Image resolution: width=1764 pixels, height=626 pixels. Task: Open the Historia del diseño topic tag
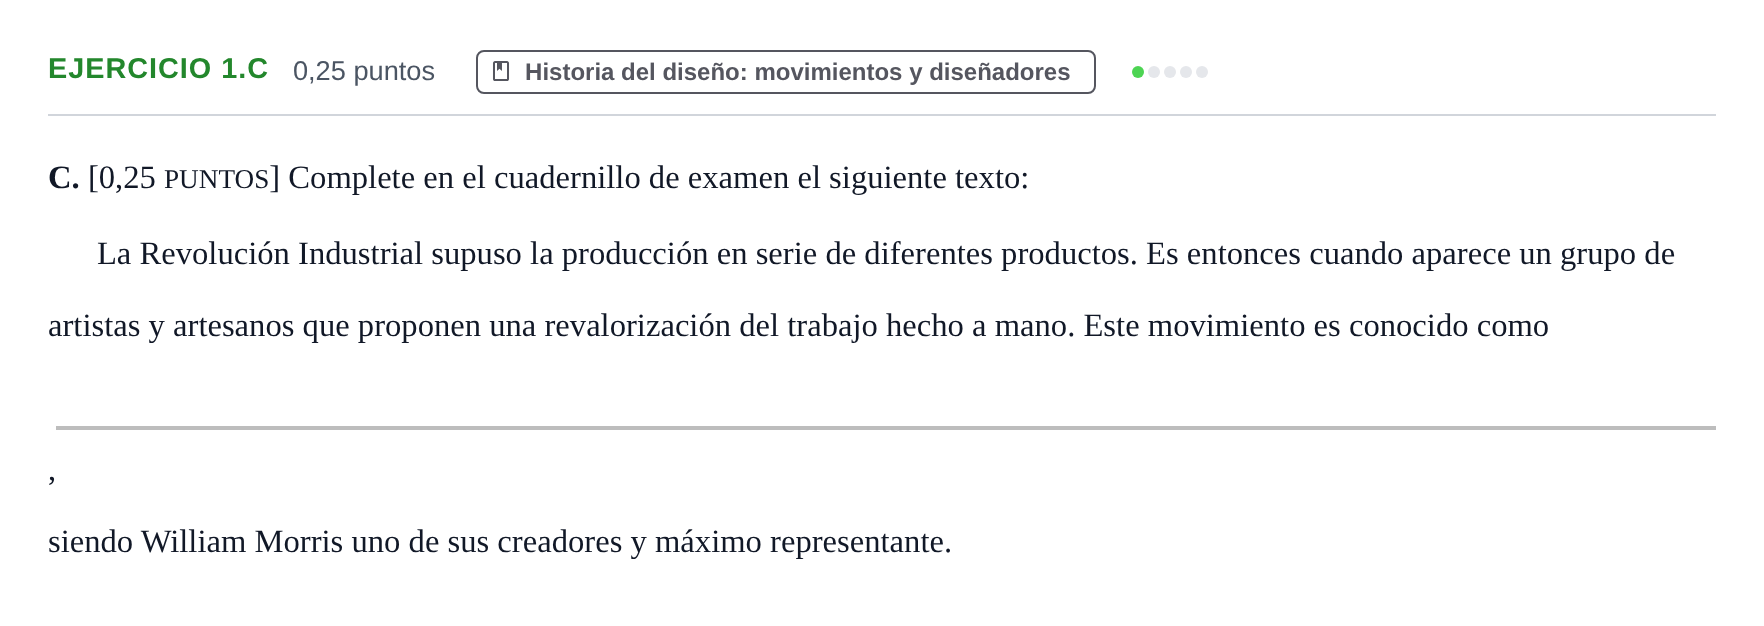tap(786, 72)
